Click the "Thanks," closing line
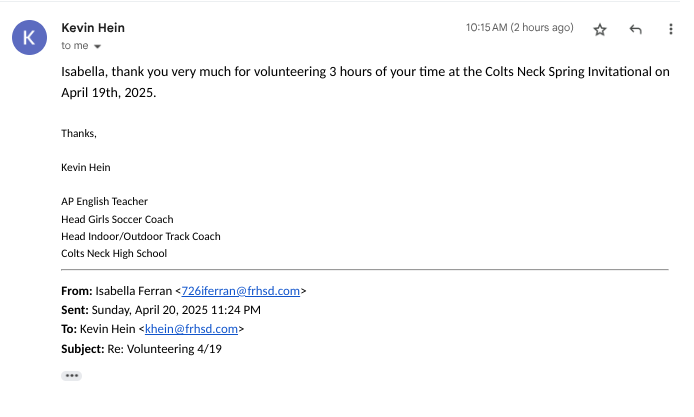This screenshot has height=417, width=694. 79,133
